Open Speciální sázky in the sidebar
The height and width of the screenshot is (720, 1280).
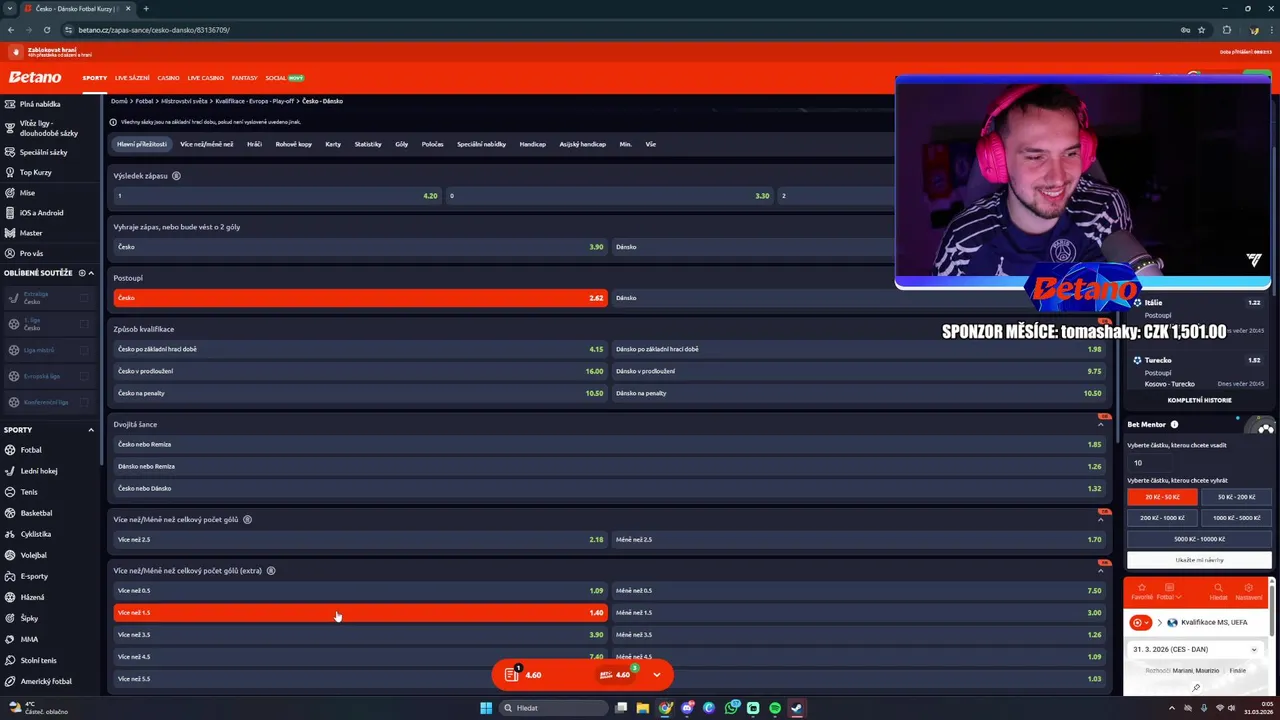coord(43,152)
